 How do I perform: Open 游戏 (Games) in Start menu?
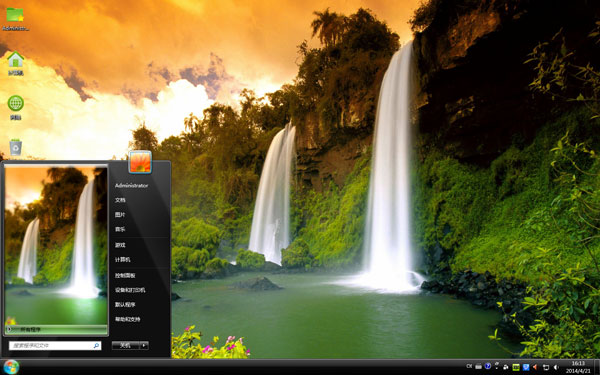(x=120, y=245)
